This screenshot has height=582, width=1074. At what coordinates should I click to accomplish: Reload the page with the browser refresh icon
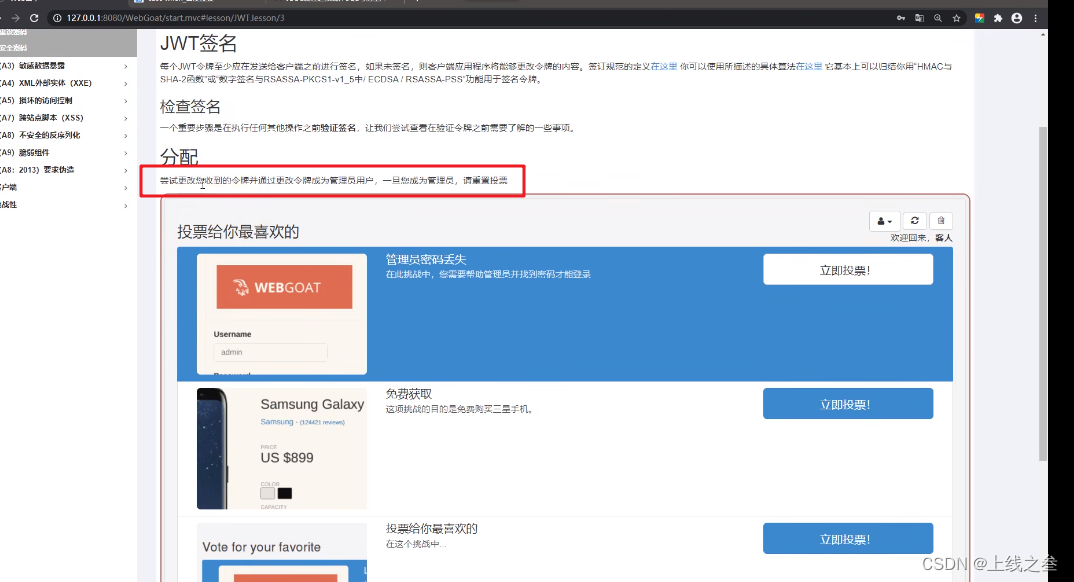point(35,17)
